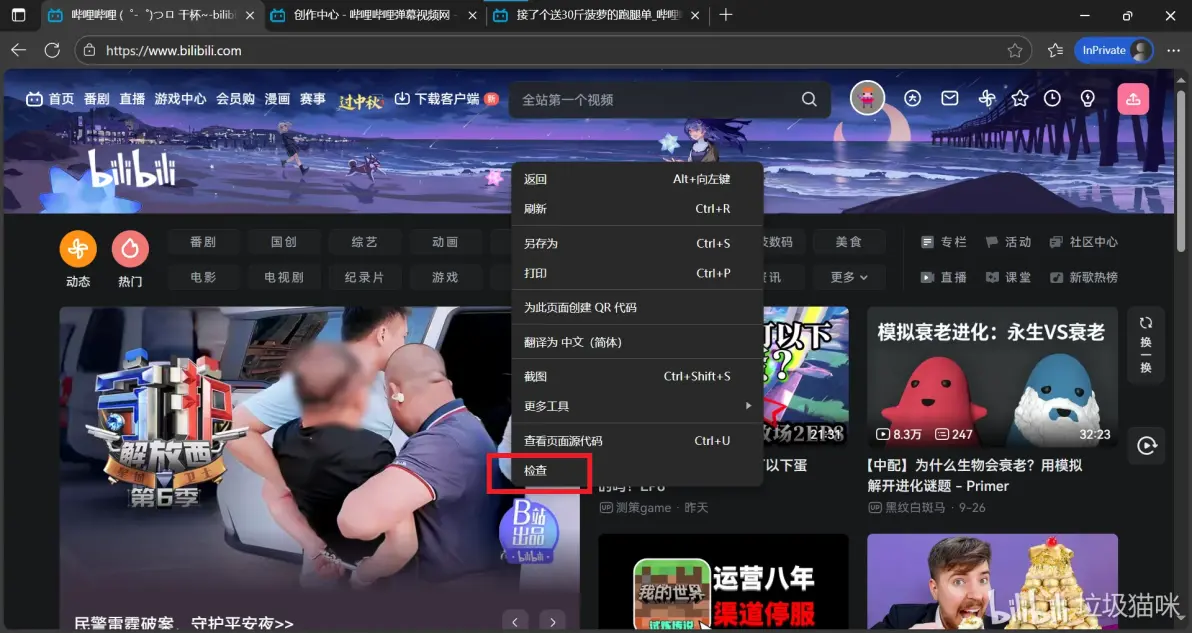Open the creator center lightbulb icon
The height and width of the screenshot is (633, 1192).
1088,98
